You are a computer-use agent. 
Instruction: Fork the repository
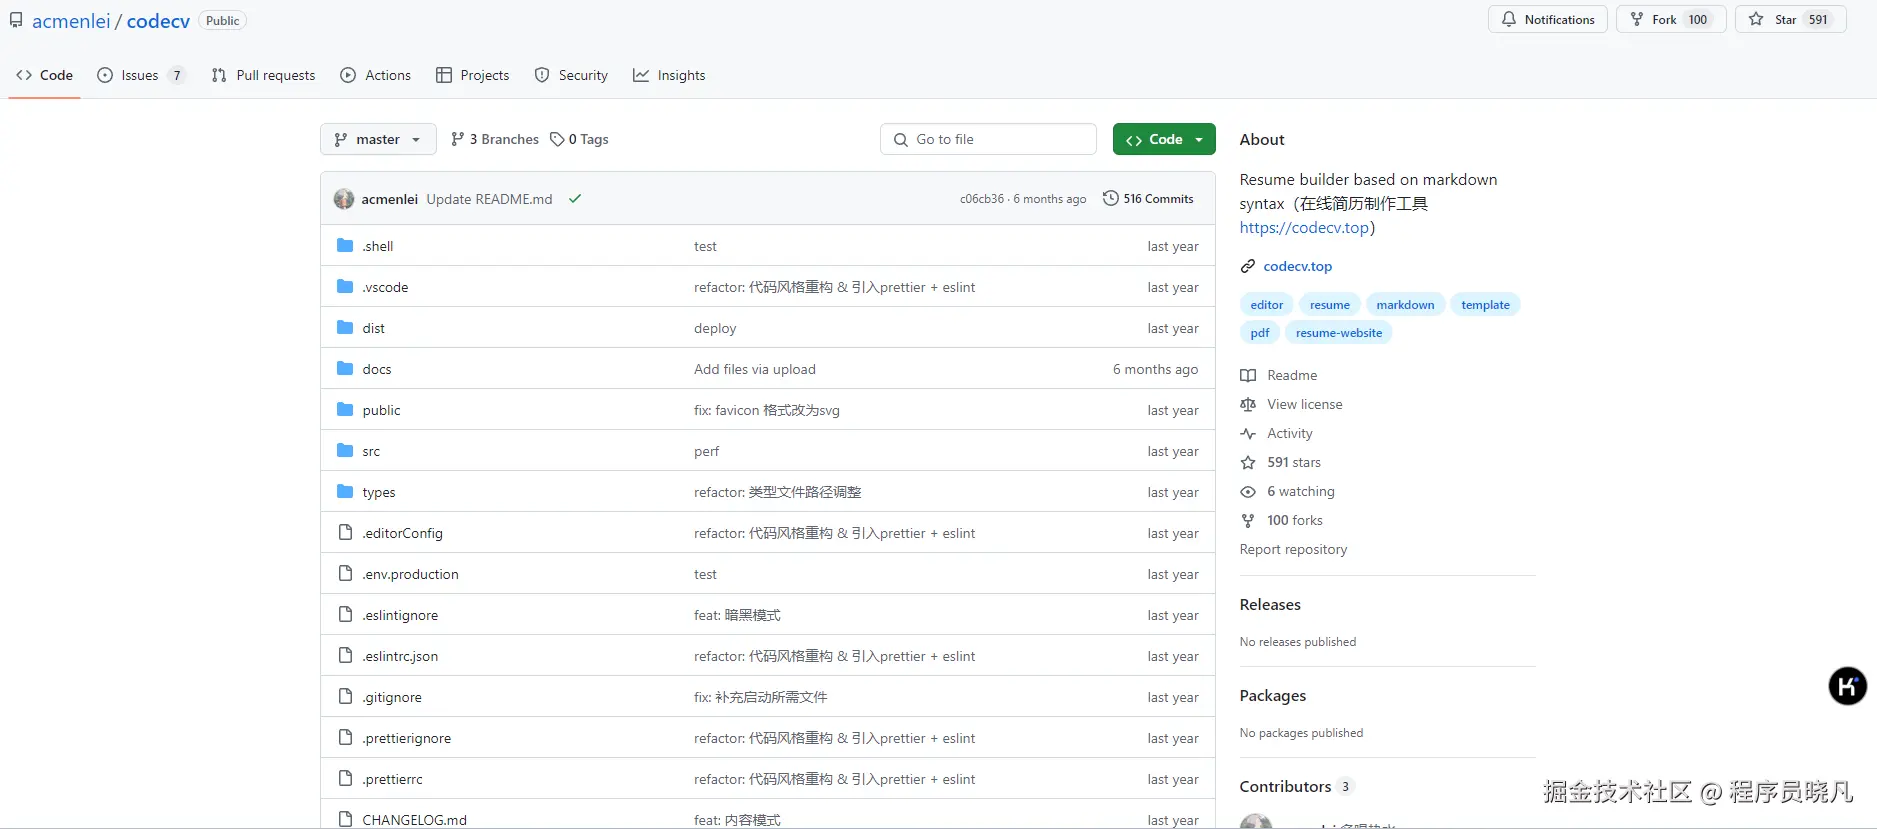[x=1671, y=19]
